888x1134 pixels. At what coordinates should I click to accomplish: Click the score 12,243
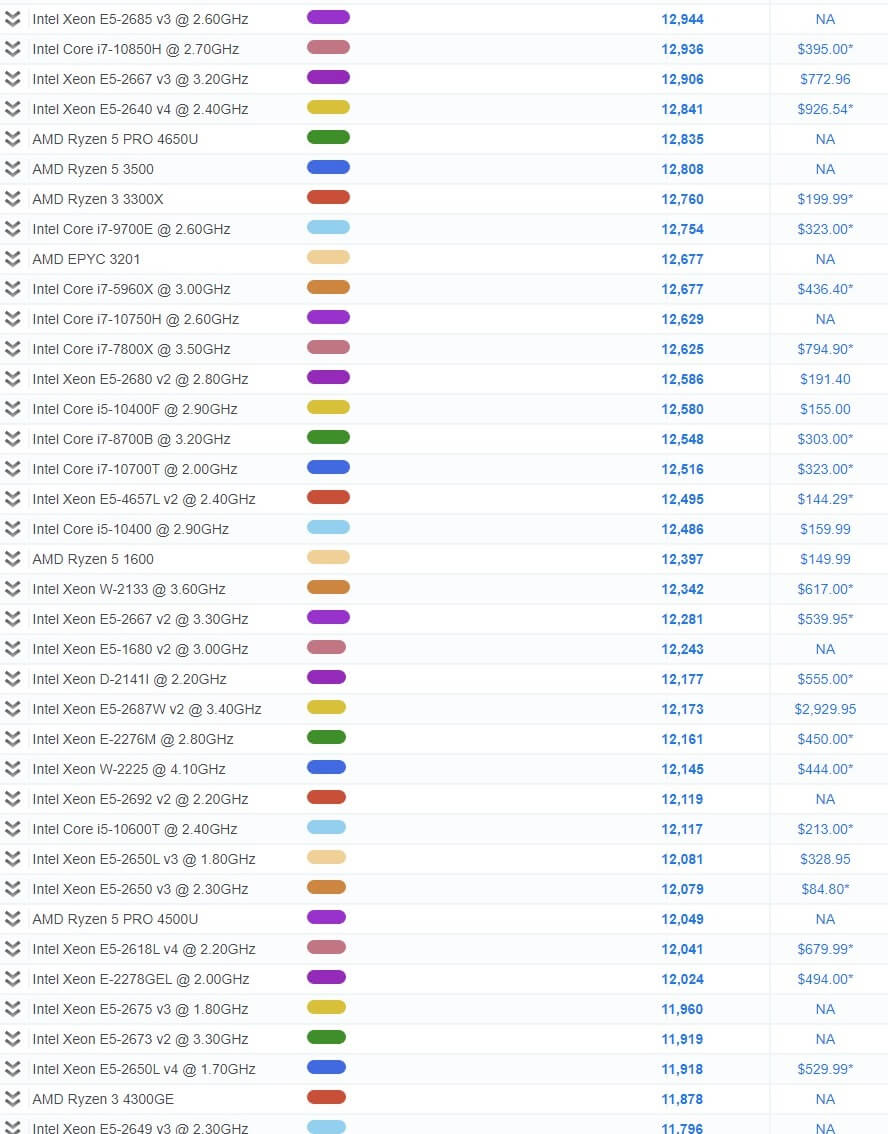(x=682, y=649)
